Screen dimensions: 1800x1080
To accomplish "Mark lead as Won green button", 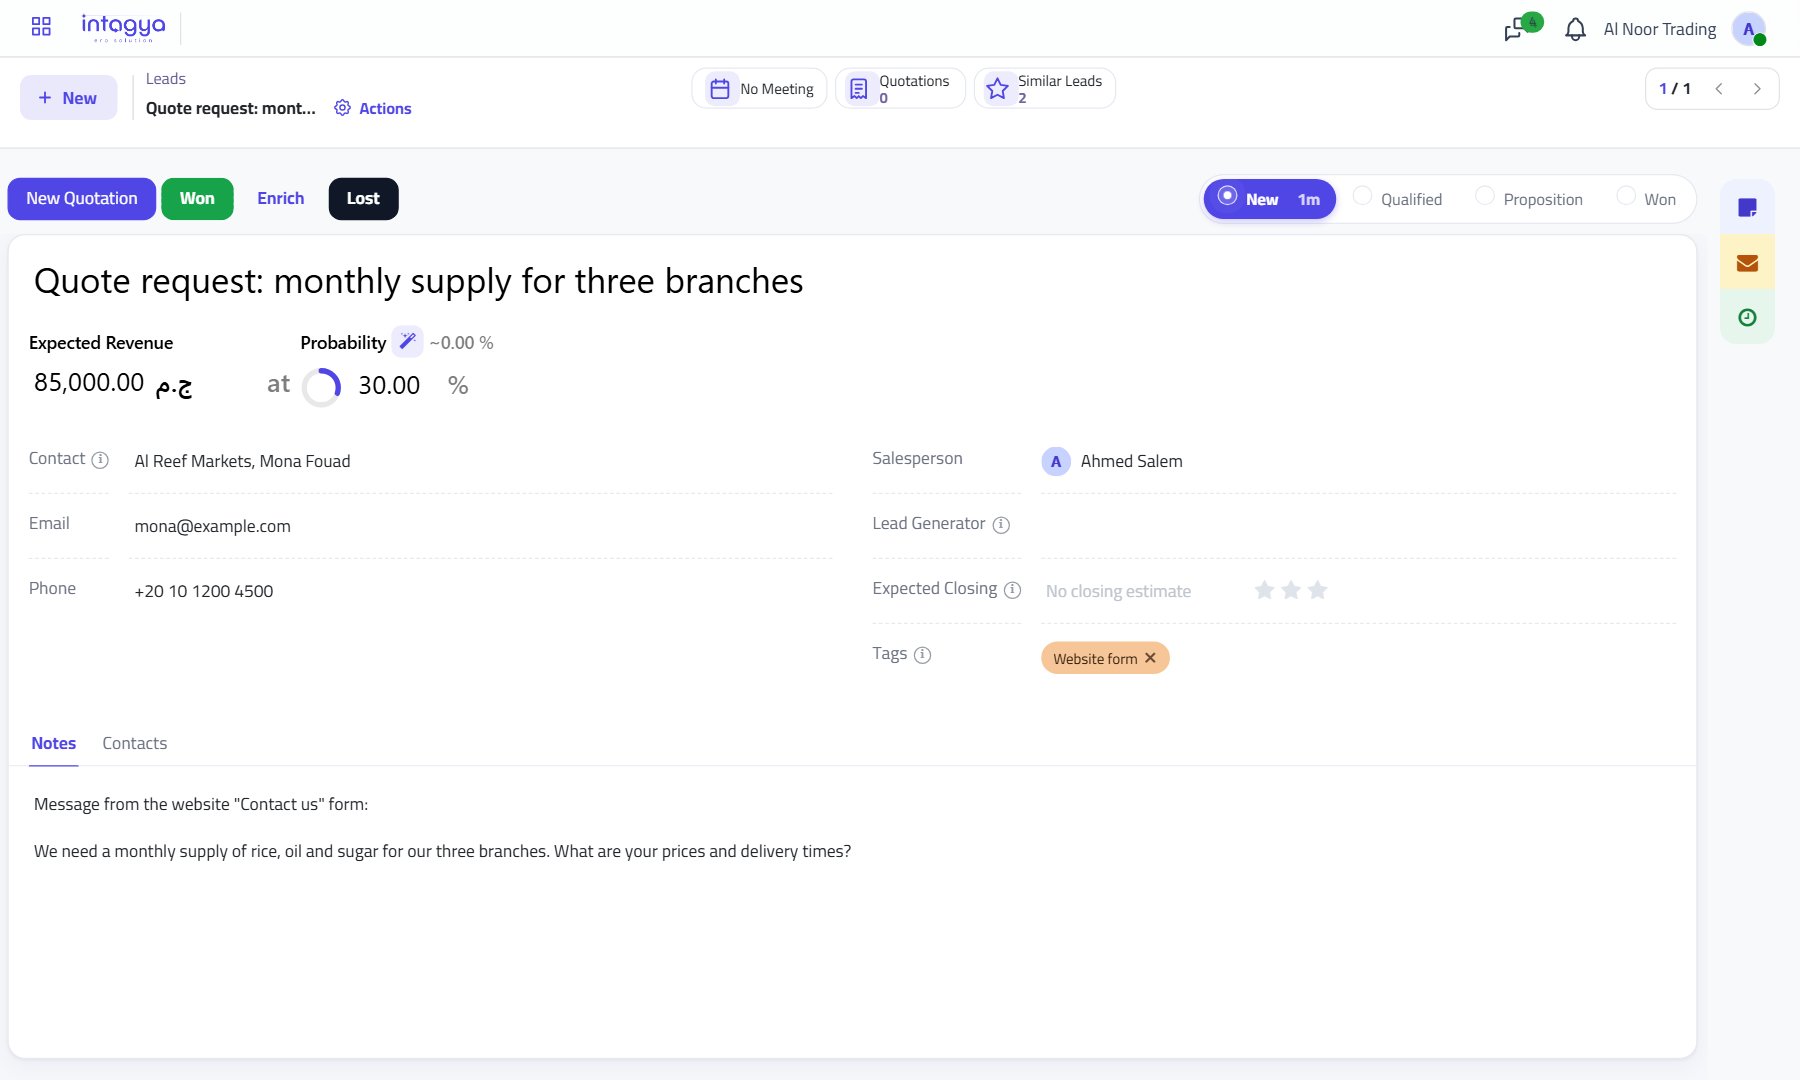I will (197, 199).
